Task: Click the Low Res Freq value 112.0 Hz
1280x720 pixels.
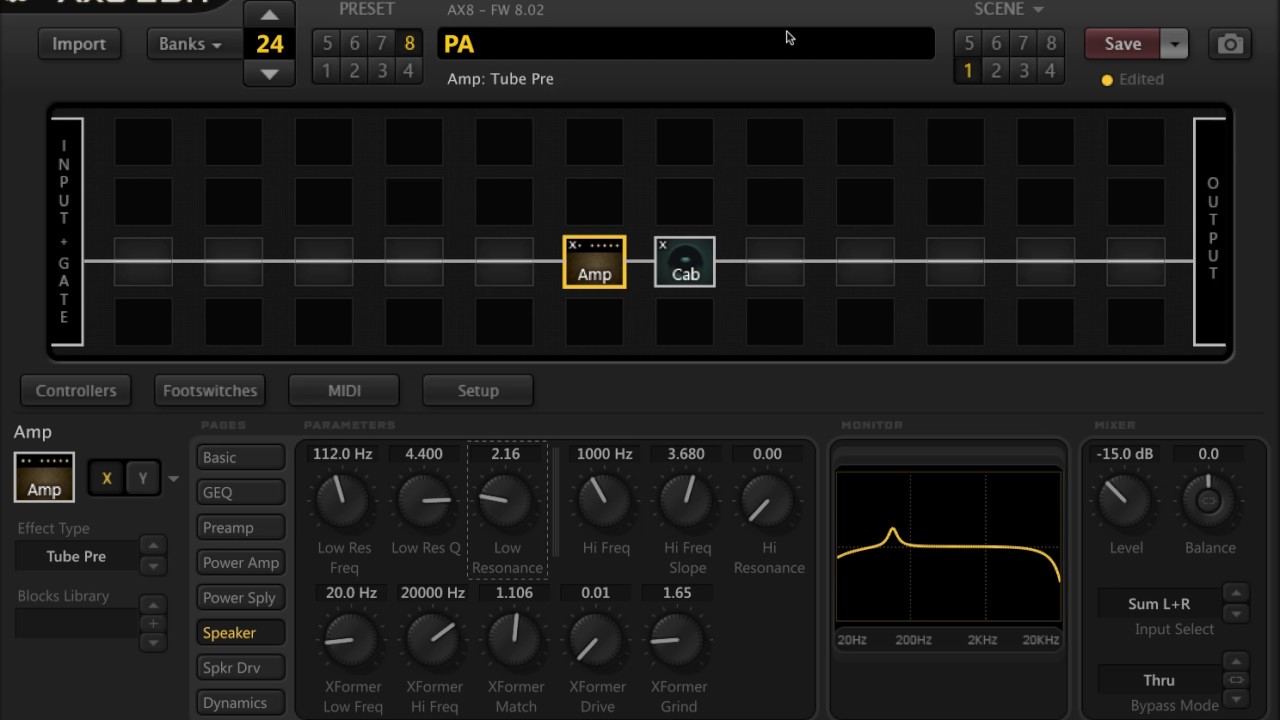Action: tap(342, 454)
